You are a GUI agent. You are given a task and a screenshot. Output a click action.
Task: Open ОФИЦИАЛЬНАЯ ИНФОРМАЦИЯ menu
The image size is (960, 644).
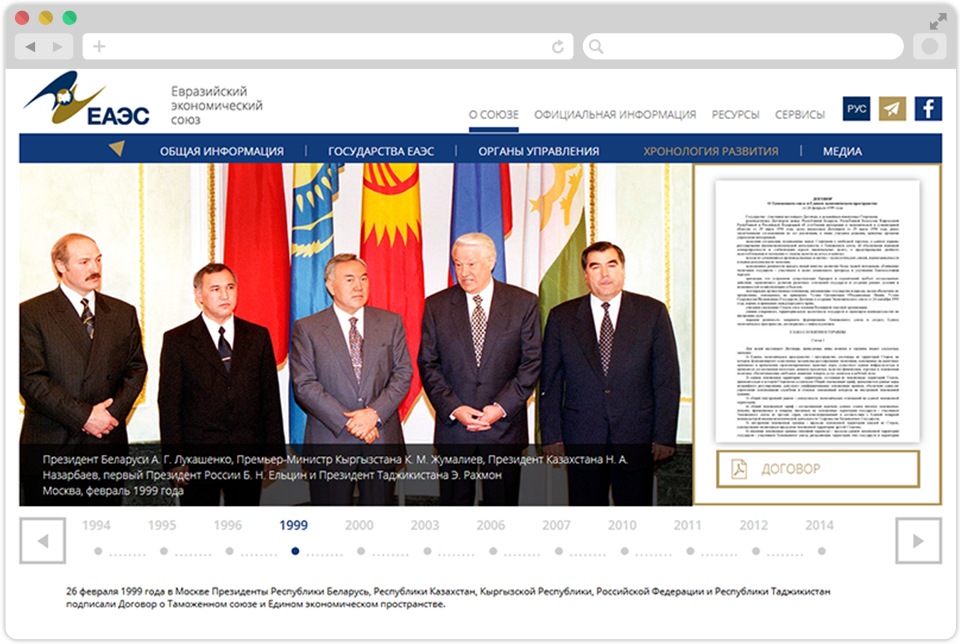pos(615,114)
